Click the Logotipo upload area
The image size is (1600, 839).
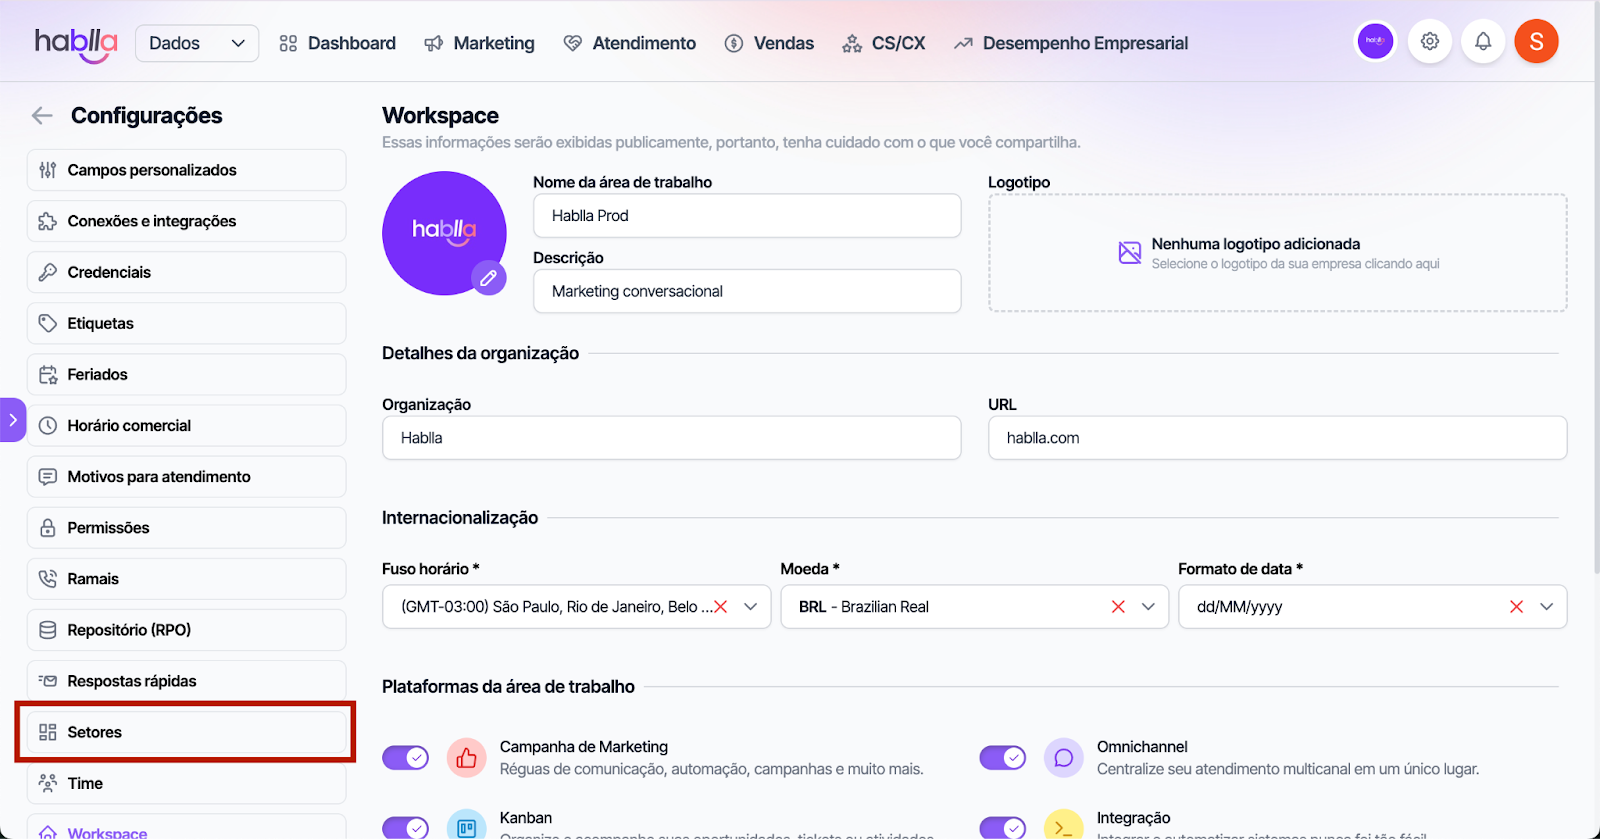pyautogui.click(x=1277, y=253)
